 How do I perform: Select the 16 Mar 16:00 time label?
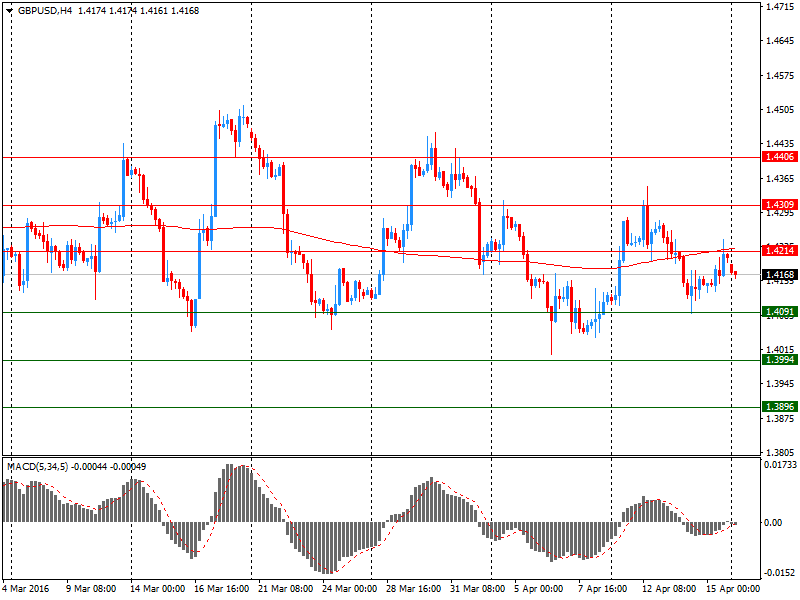click(221, 589)
